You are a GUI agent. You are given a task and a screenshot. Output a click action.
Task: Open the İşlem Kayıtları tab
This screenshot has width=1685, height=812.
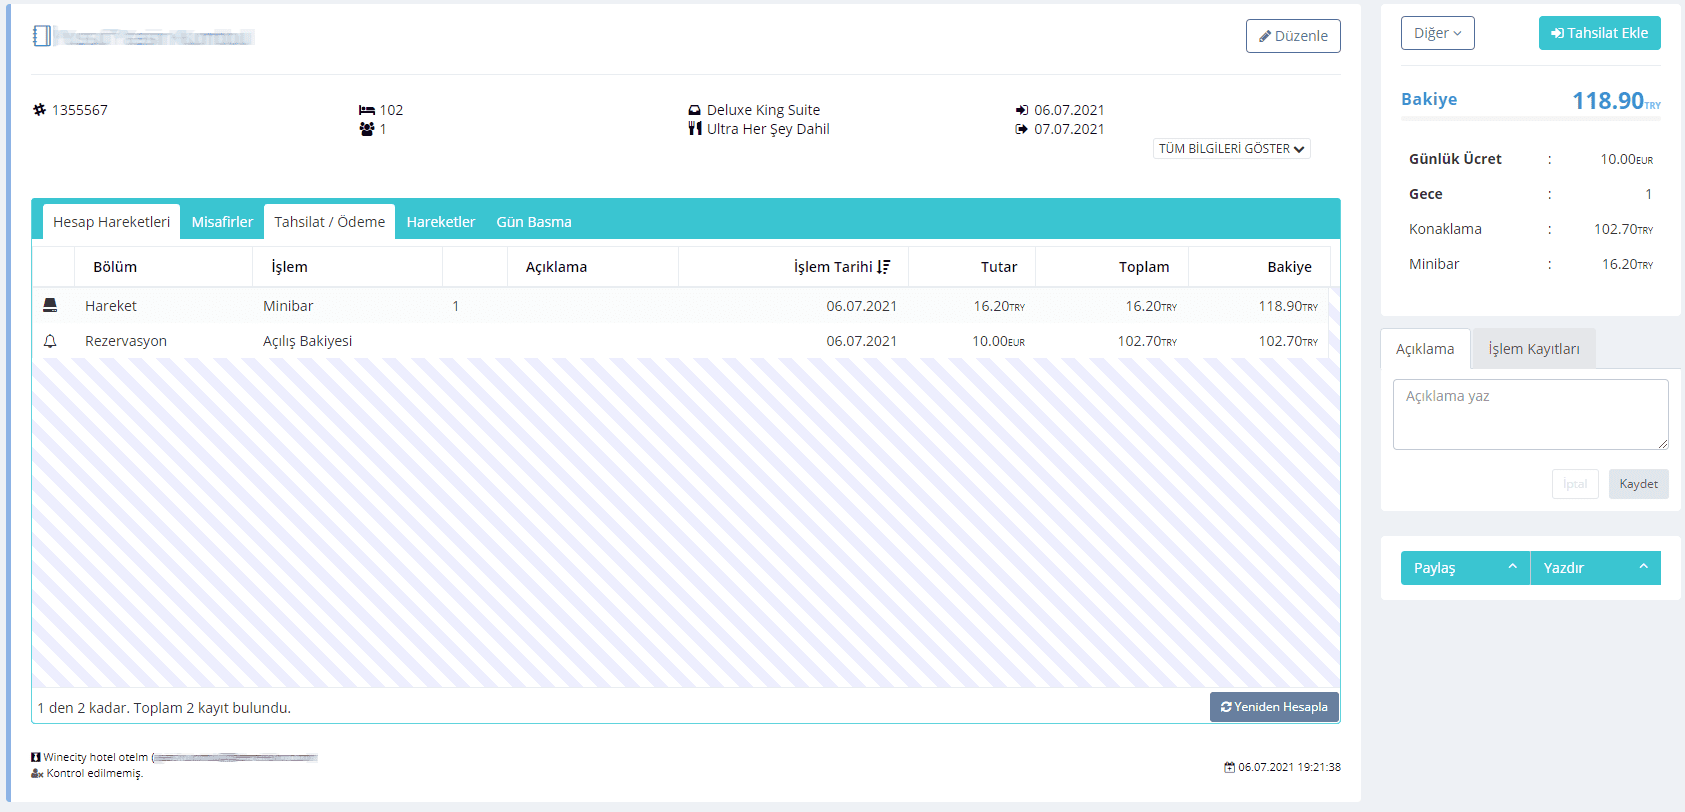click(x=1534, y=349)
